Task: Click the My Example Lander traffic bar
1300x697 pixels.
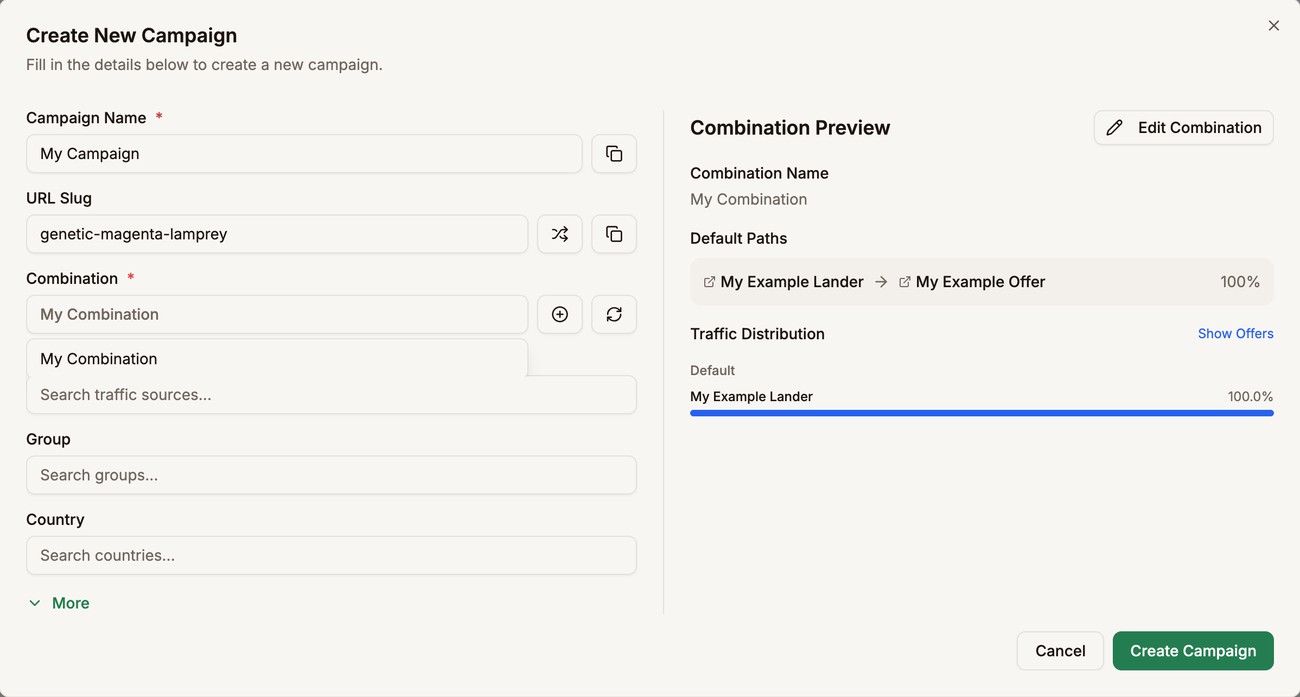Action: pos(982,413)
